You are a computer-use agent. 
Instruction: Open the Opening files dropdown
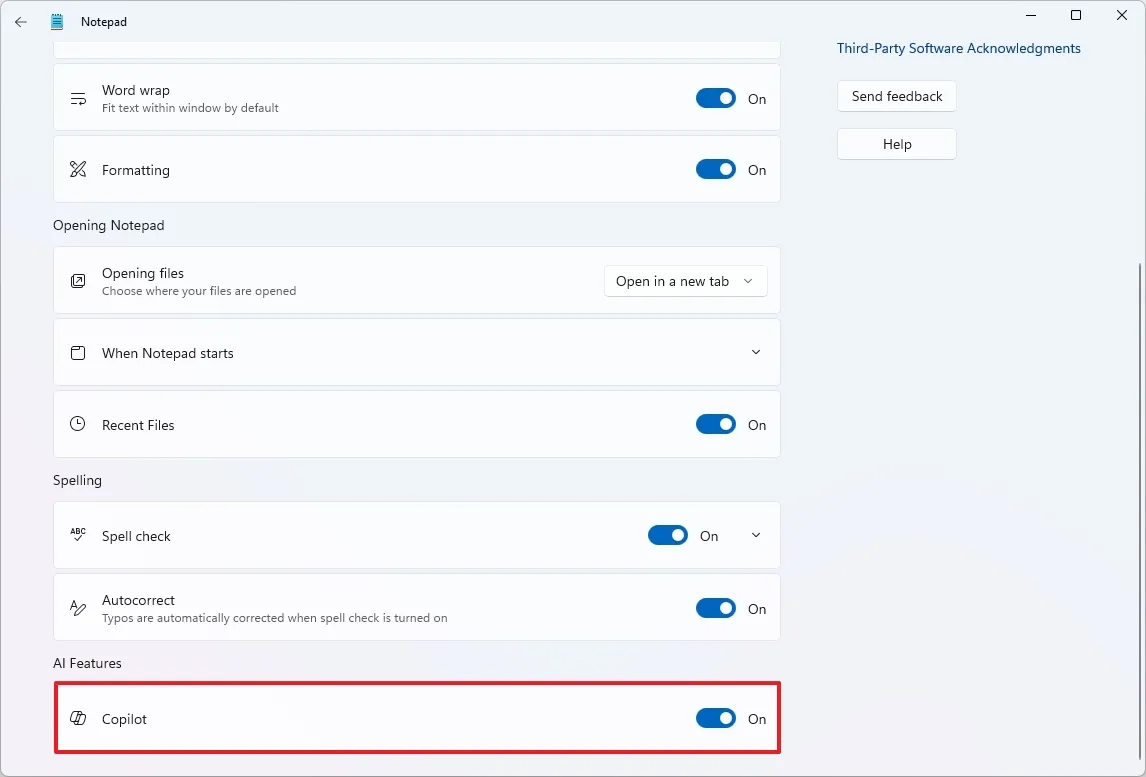click(x=685, y=281)
